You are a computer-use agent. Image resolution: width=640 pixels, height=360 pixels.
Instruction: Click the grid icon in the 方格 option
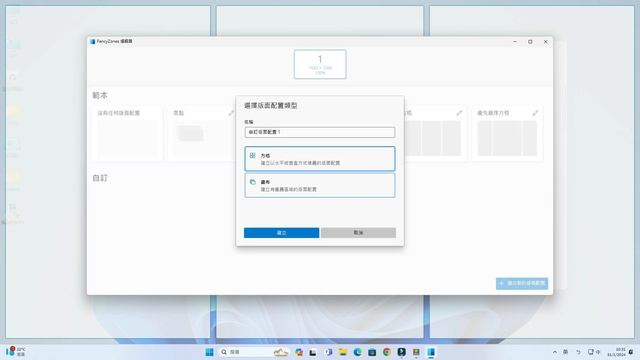point(253,156)
